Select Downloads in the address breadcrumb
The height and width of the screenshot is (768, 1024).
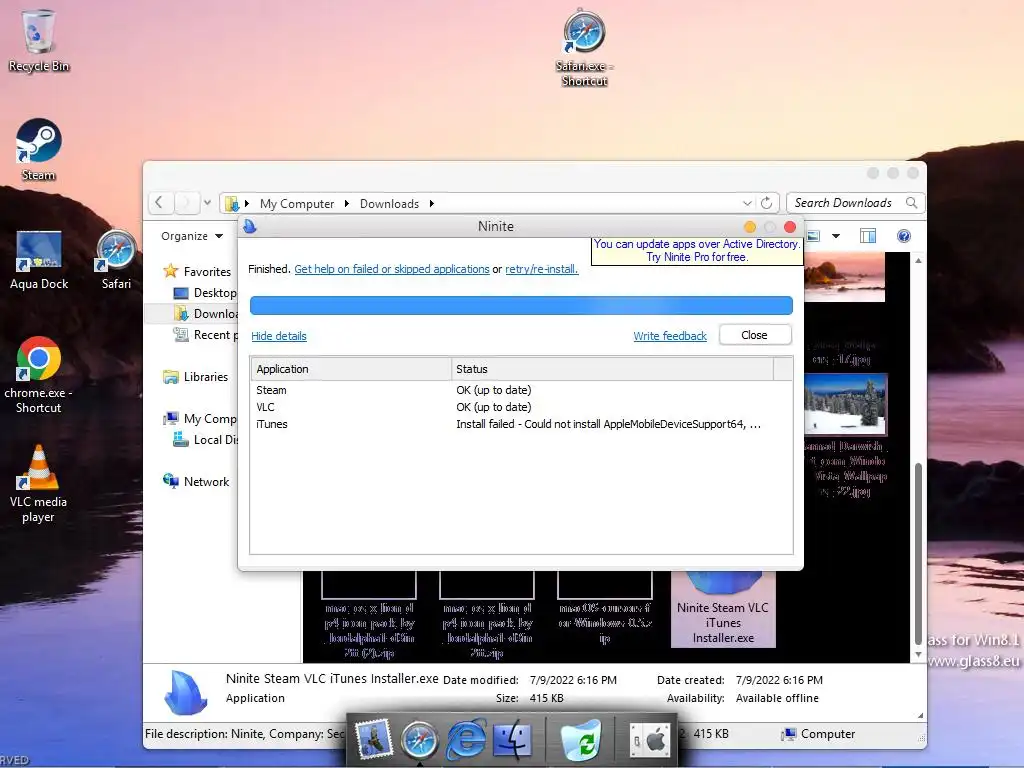pyautogui.click(x=389, y=204)
